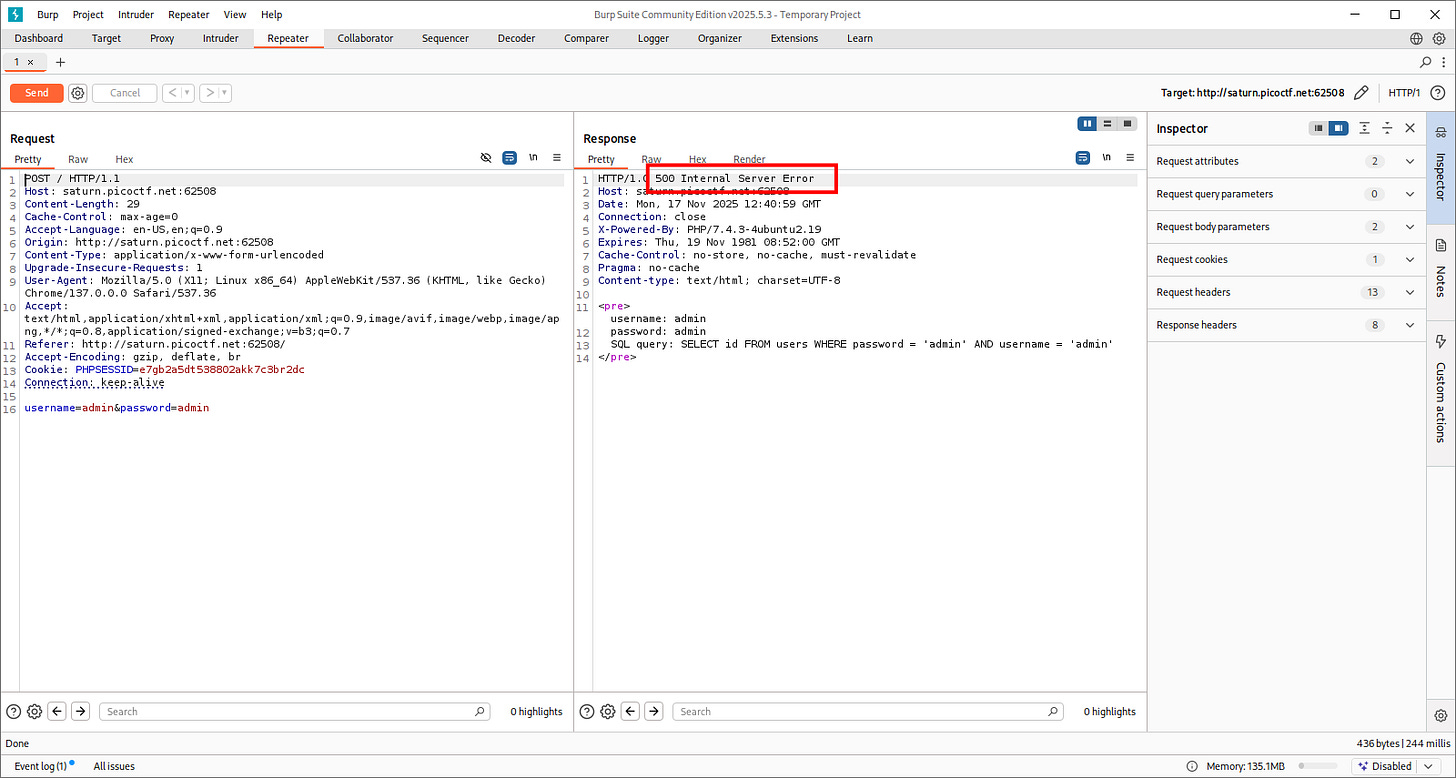Select side-by-side request/response layout

point(1087,124)
